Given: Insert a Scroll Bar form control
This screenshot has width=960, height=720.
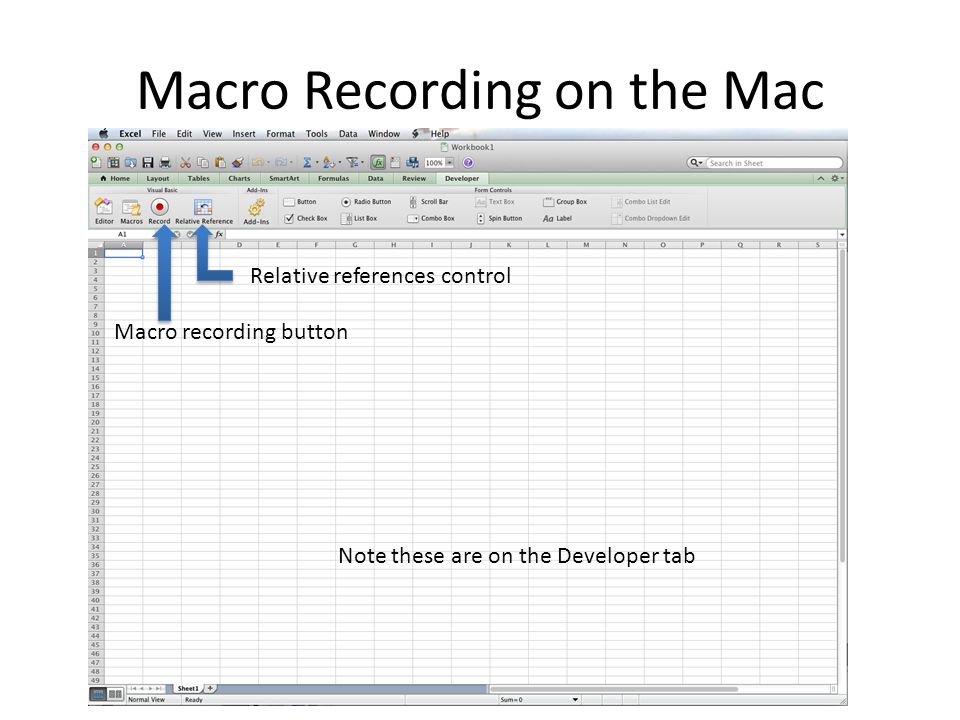Looking at the screenshot, I should tap(429, 201).
